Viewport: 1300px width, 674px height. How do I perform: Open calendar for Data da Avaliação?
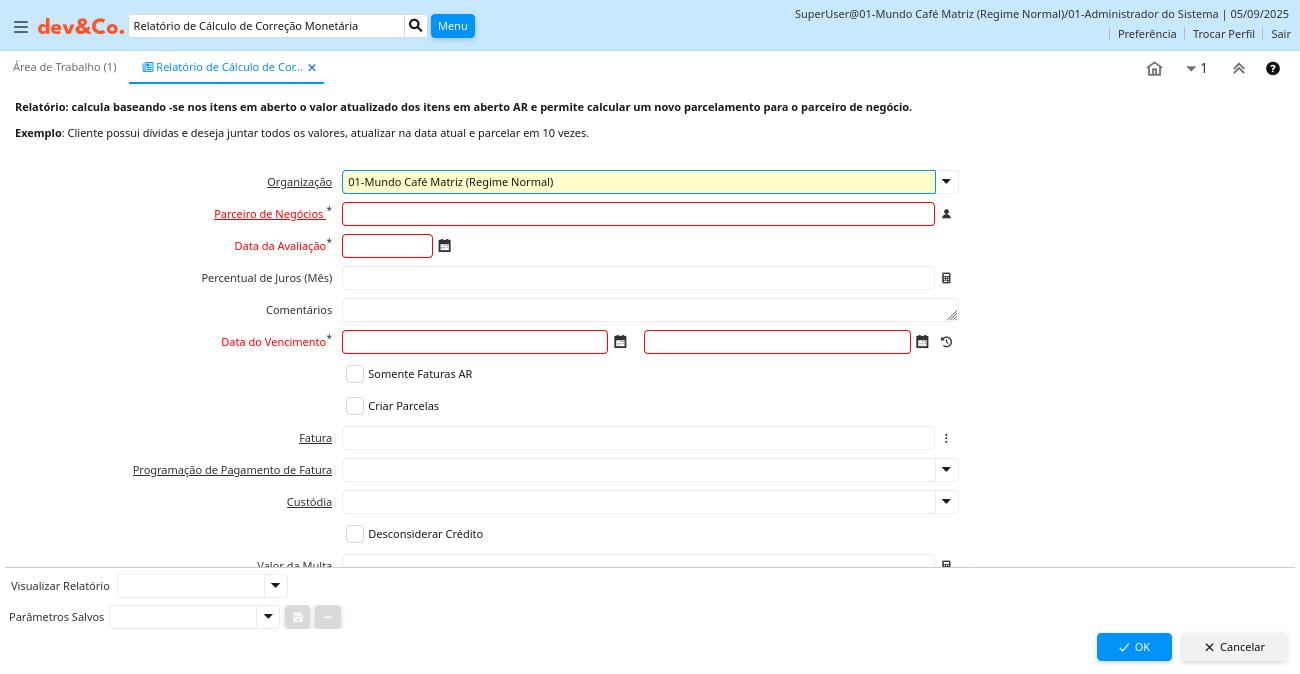(x=445, y=246)
